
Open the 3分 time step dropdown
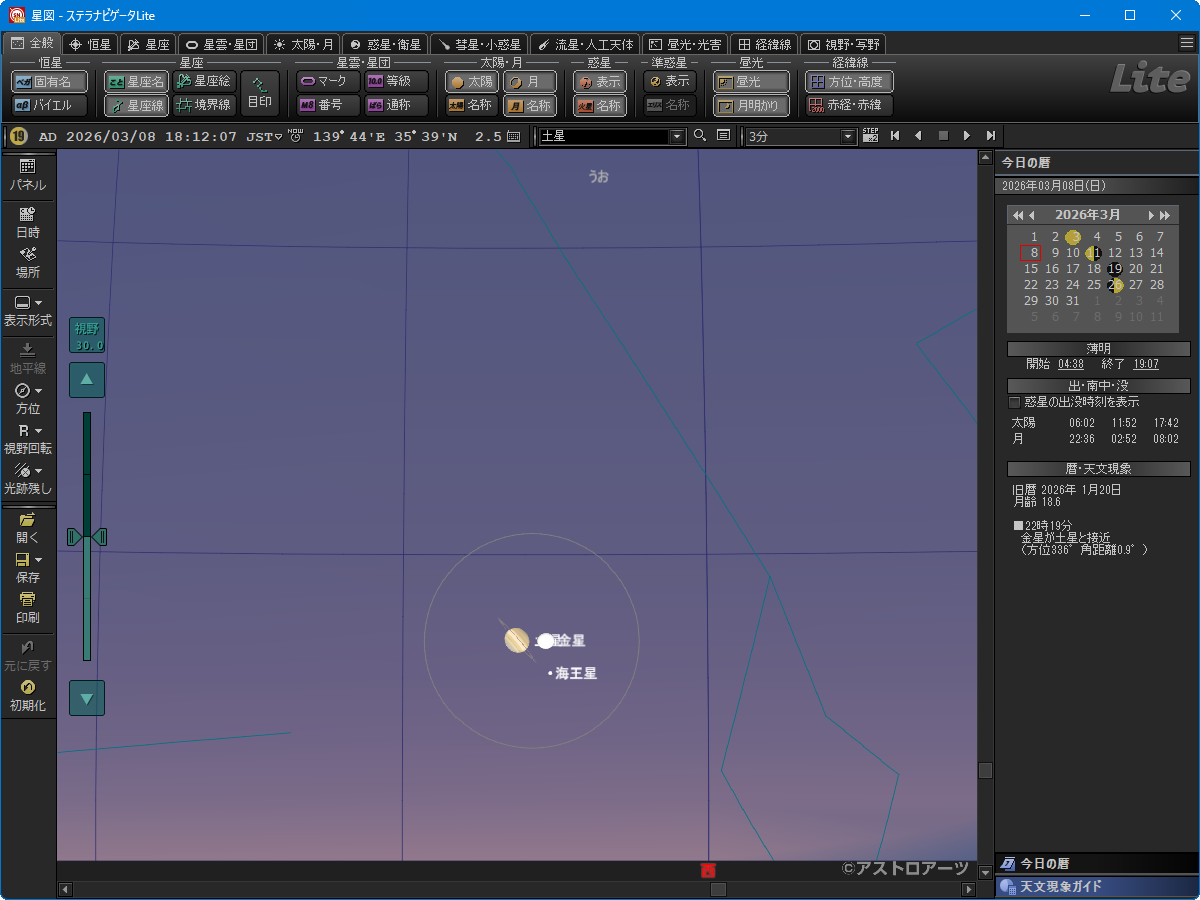point(849,137)
